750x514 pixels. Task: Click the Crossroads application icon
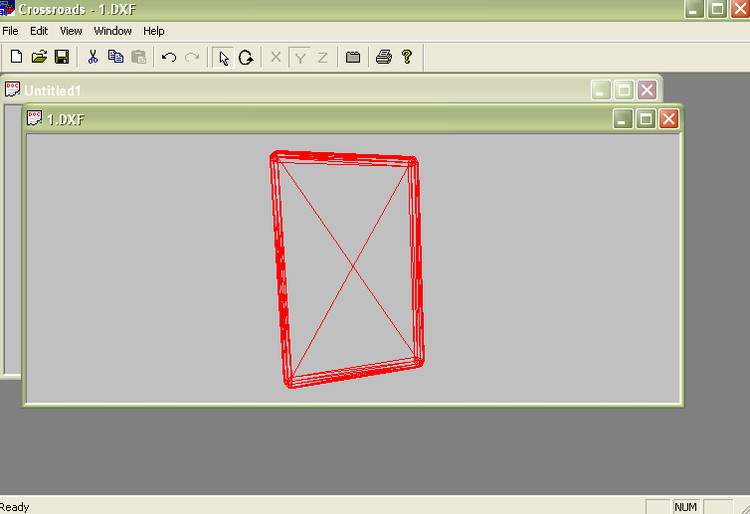coord(7,8)
